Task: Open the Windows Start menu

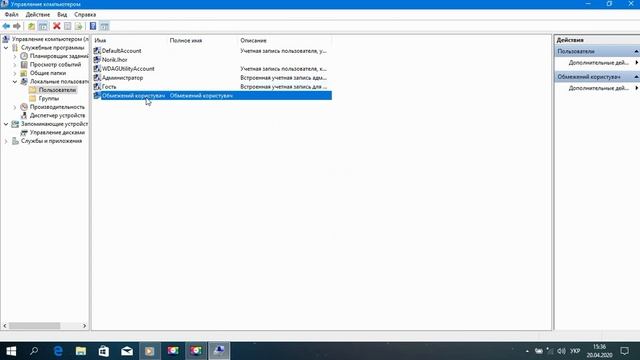Action: tap(11, 351)
